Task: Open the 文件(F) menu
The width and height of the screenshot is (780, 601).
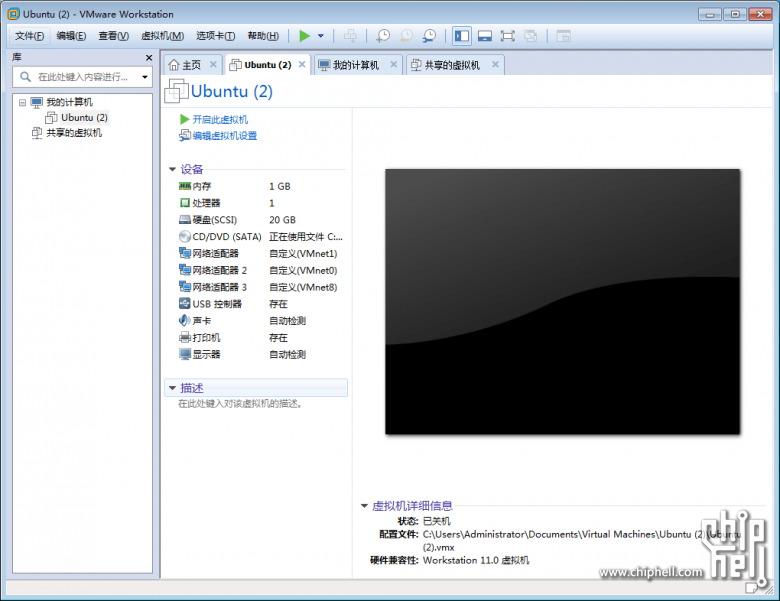Action: point(29,36)
